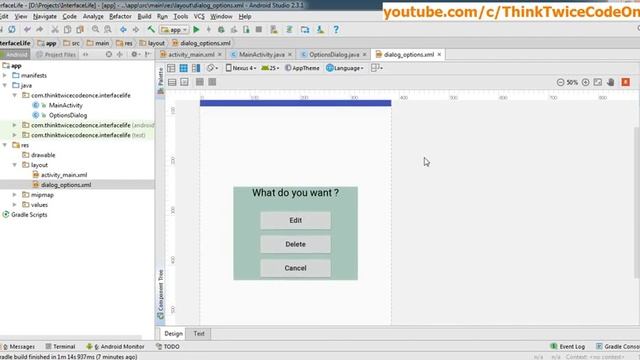Screen dimensions: 640x360
Task: Run the app with the green play button
Action: pos(196,29)
